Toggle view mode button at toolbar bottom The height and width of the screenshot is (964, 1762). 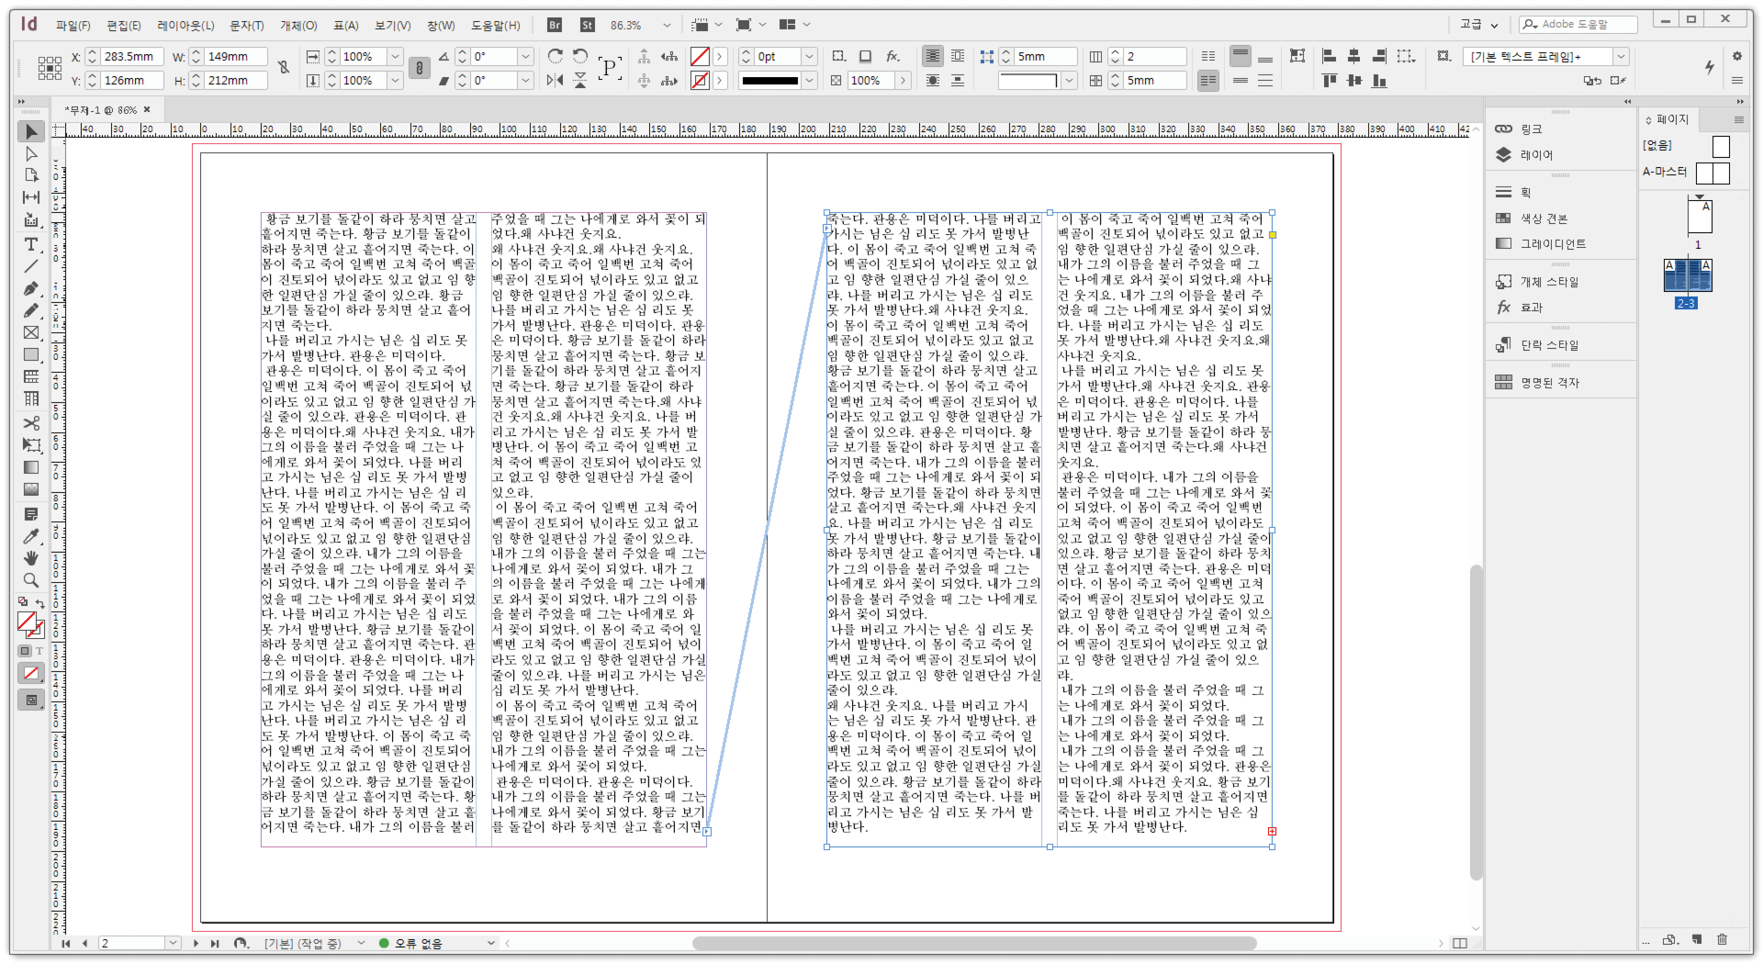coord(31,700)
